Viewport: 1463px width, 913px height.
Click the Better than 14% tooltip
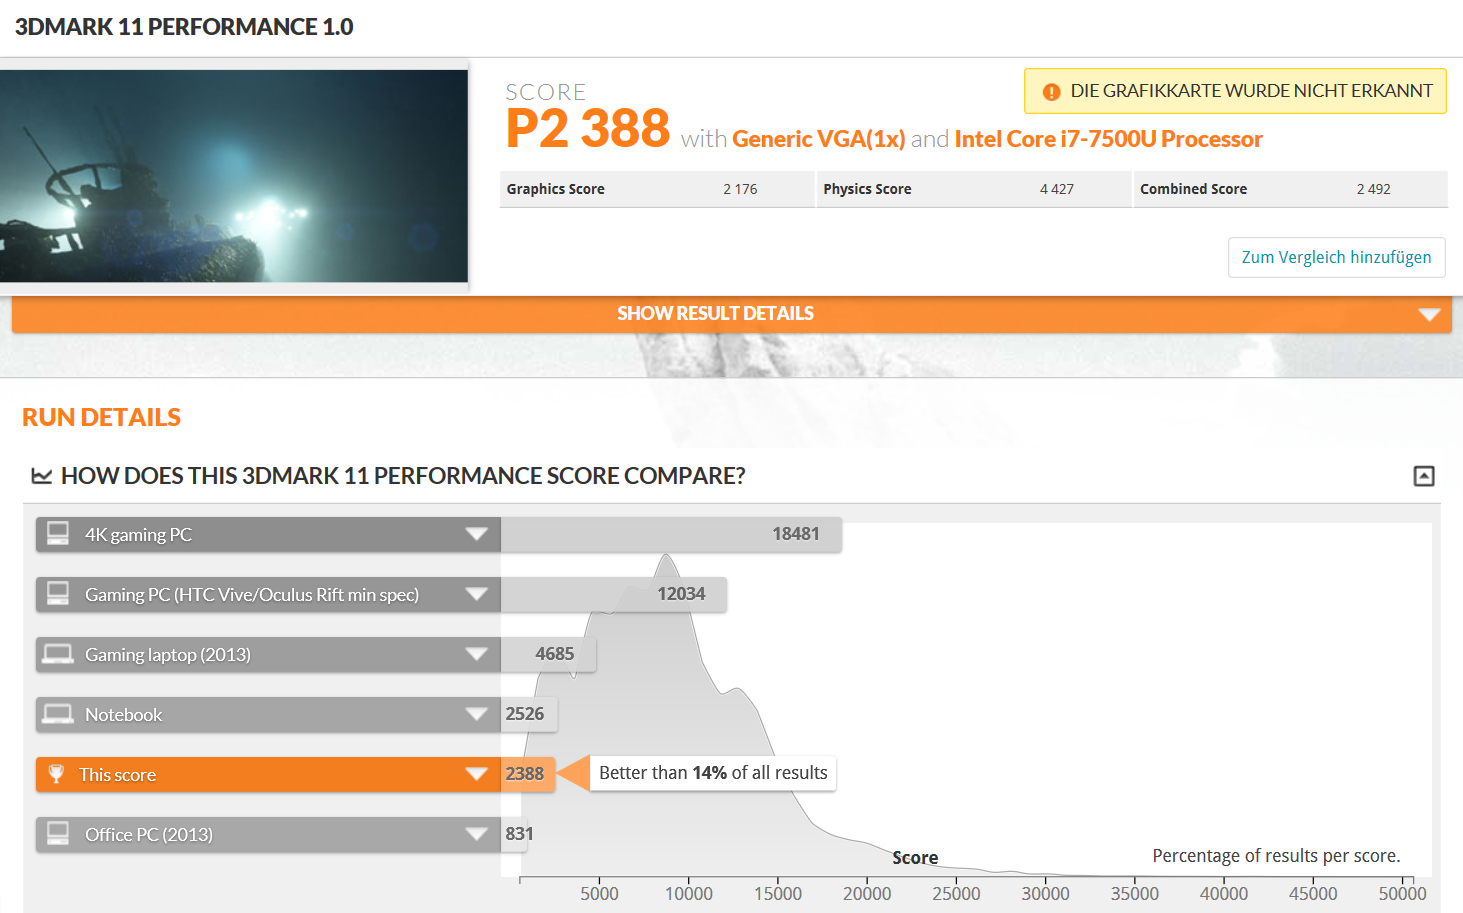pyautogui.click(x=713, y=773)
